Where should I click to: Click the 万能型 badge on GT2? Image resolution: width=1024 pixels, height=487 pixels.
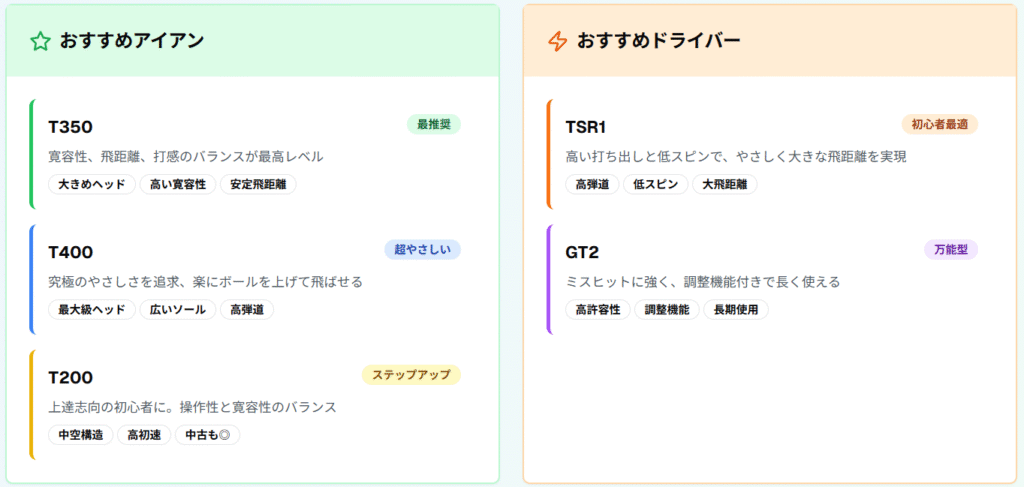[951, 249]
